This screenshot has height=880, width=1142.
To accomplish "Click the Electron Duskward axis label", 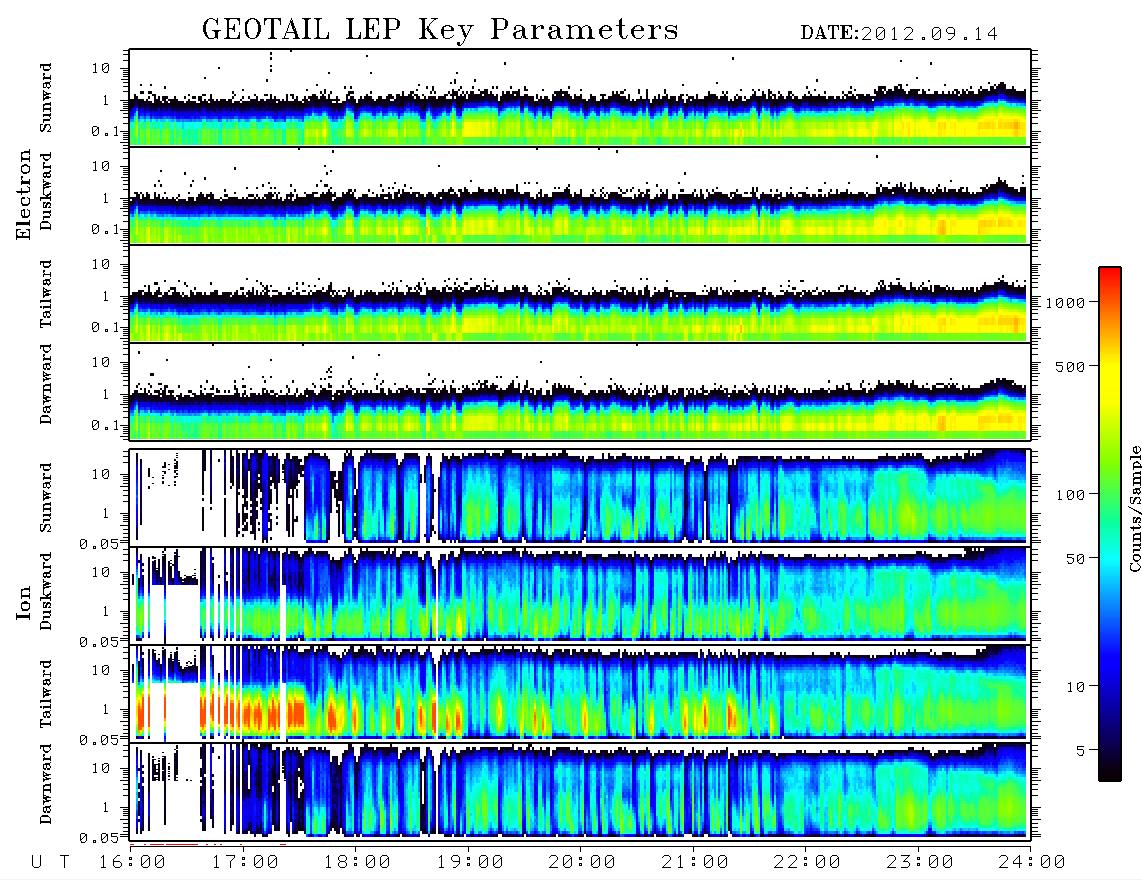I will click(46, 191).
